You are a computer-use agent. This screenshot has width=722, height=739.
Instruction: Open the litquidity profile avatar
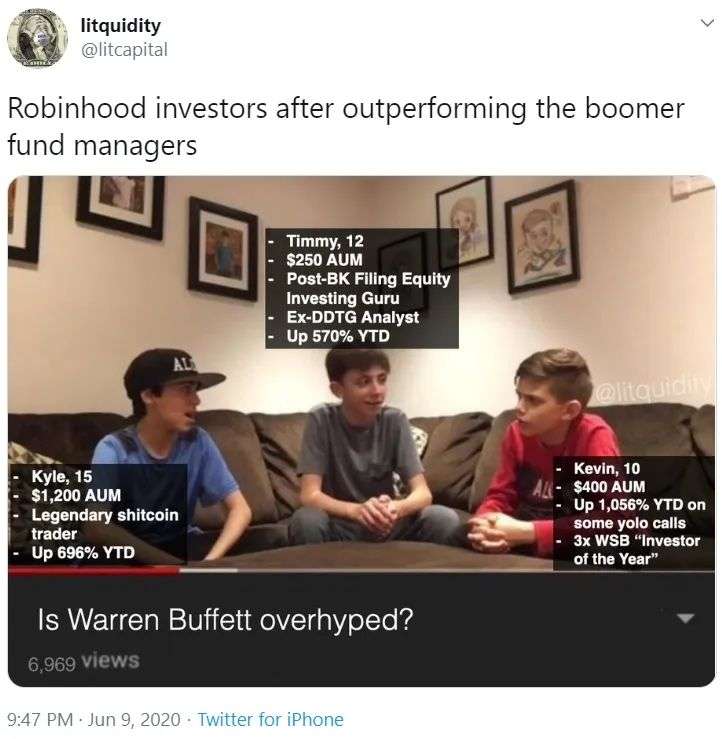pos(37,38)
